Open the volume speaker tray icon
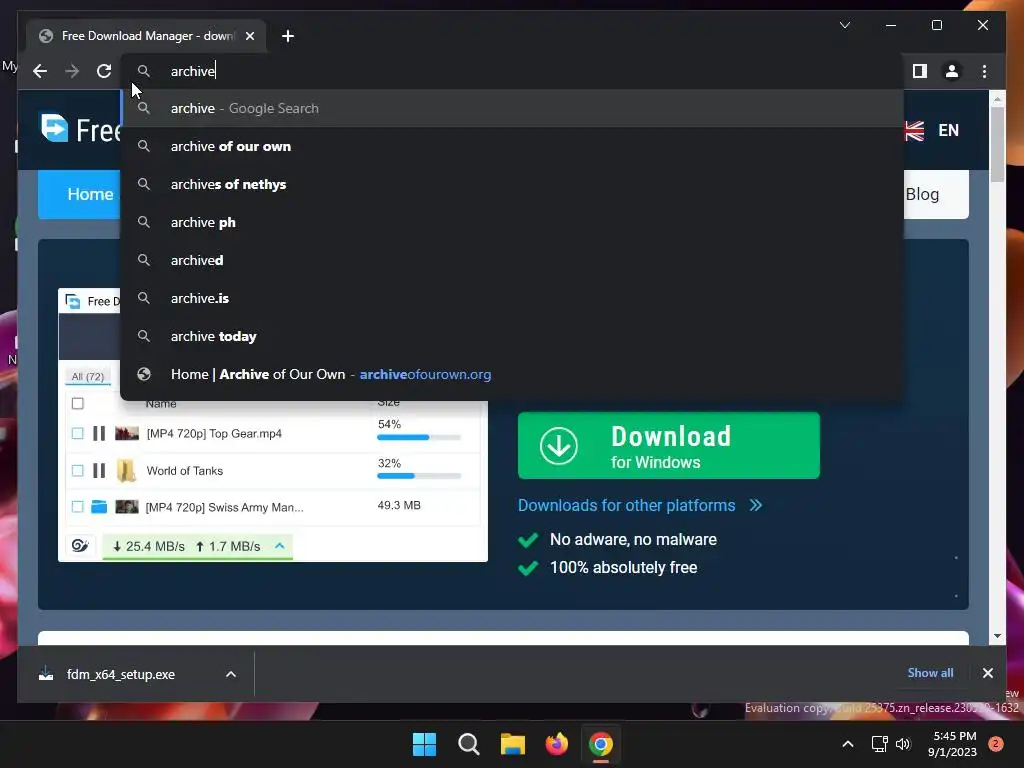 (903, 744)
